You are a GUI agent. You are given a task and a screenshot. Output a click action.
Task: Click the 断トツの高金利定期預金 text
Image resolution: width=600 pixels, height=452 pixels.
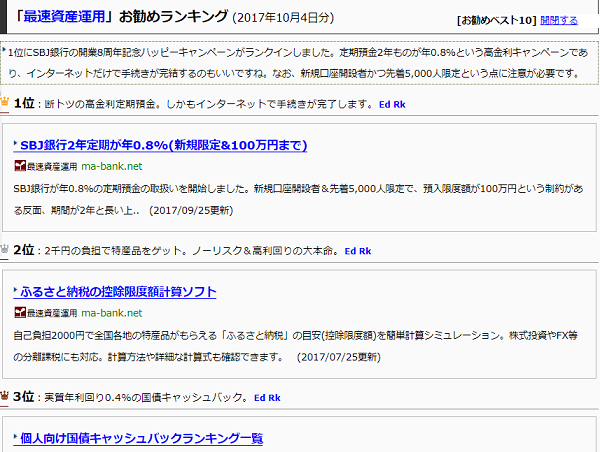pos(209,104)
